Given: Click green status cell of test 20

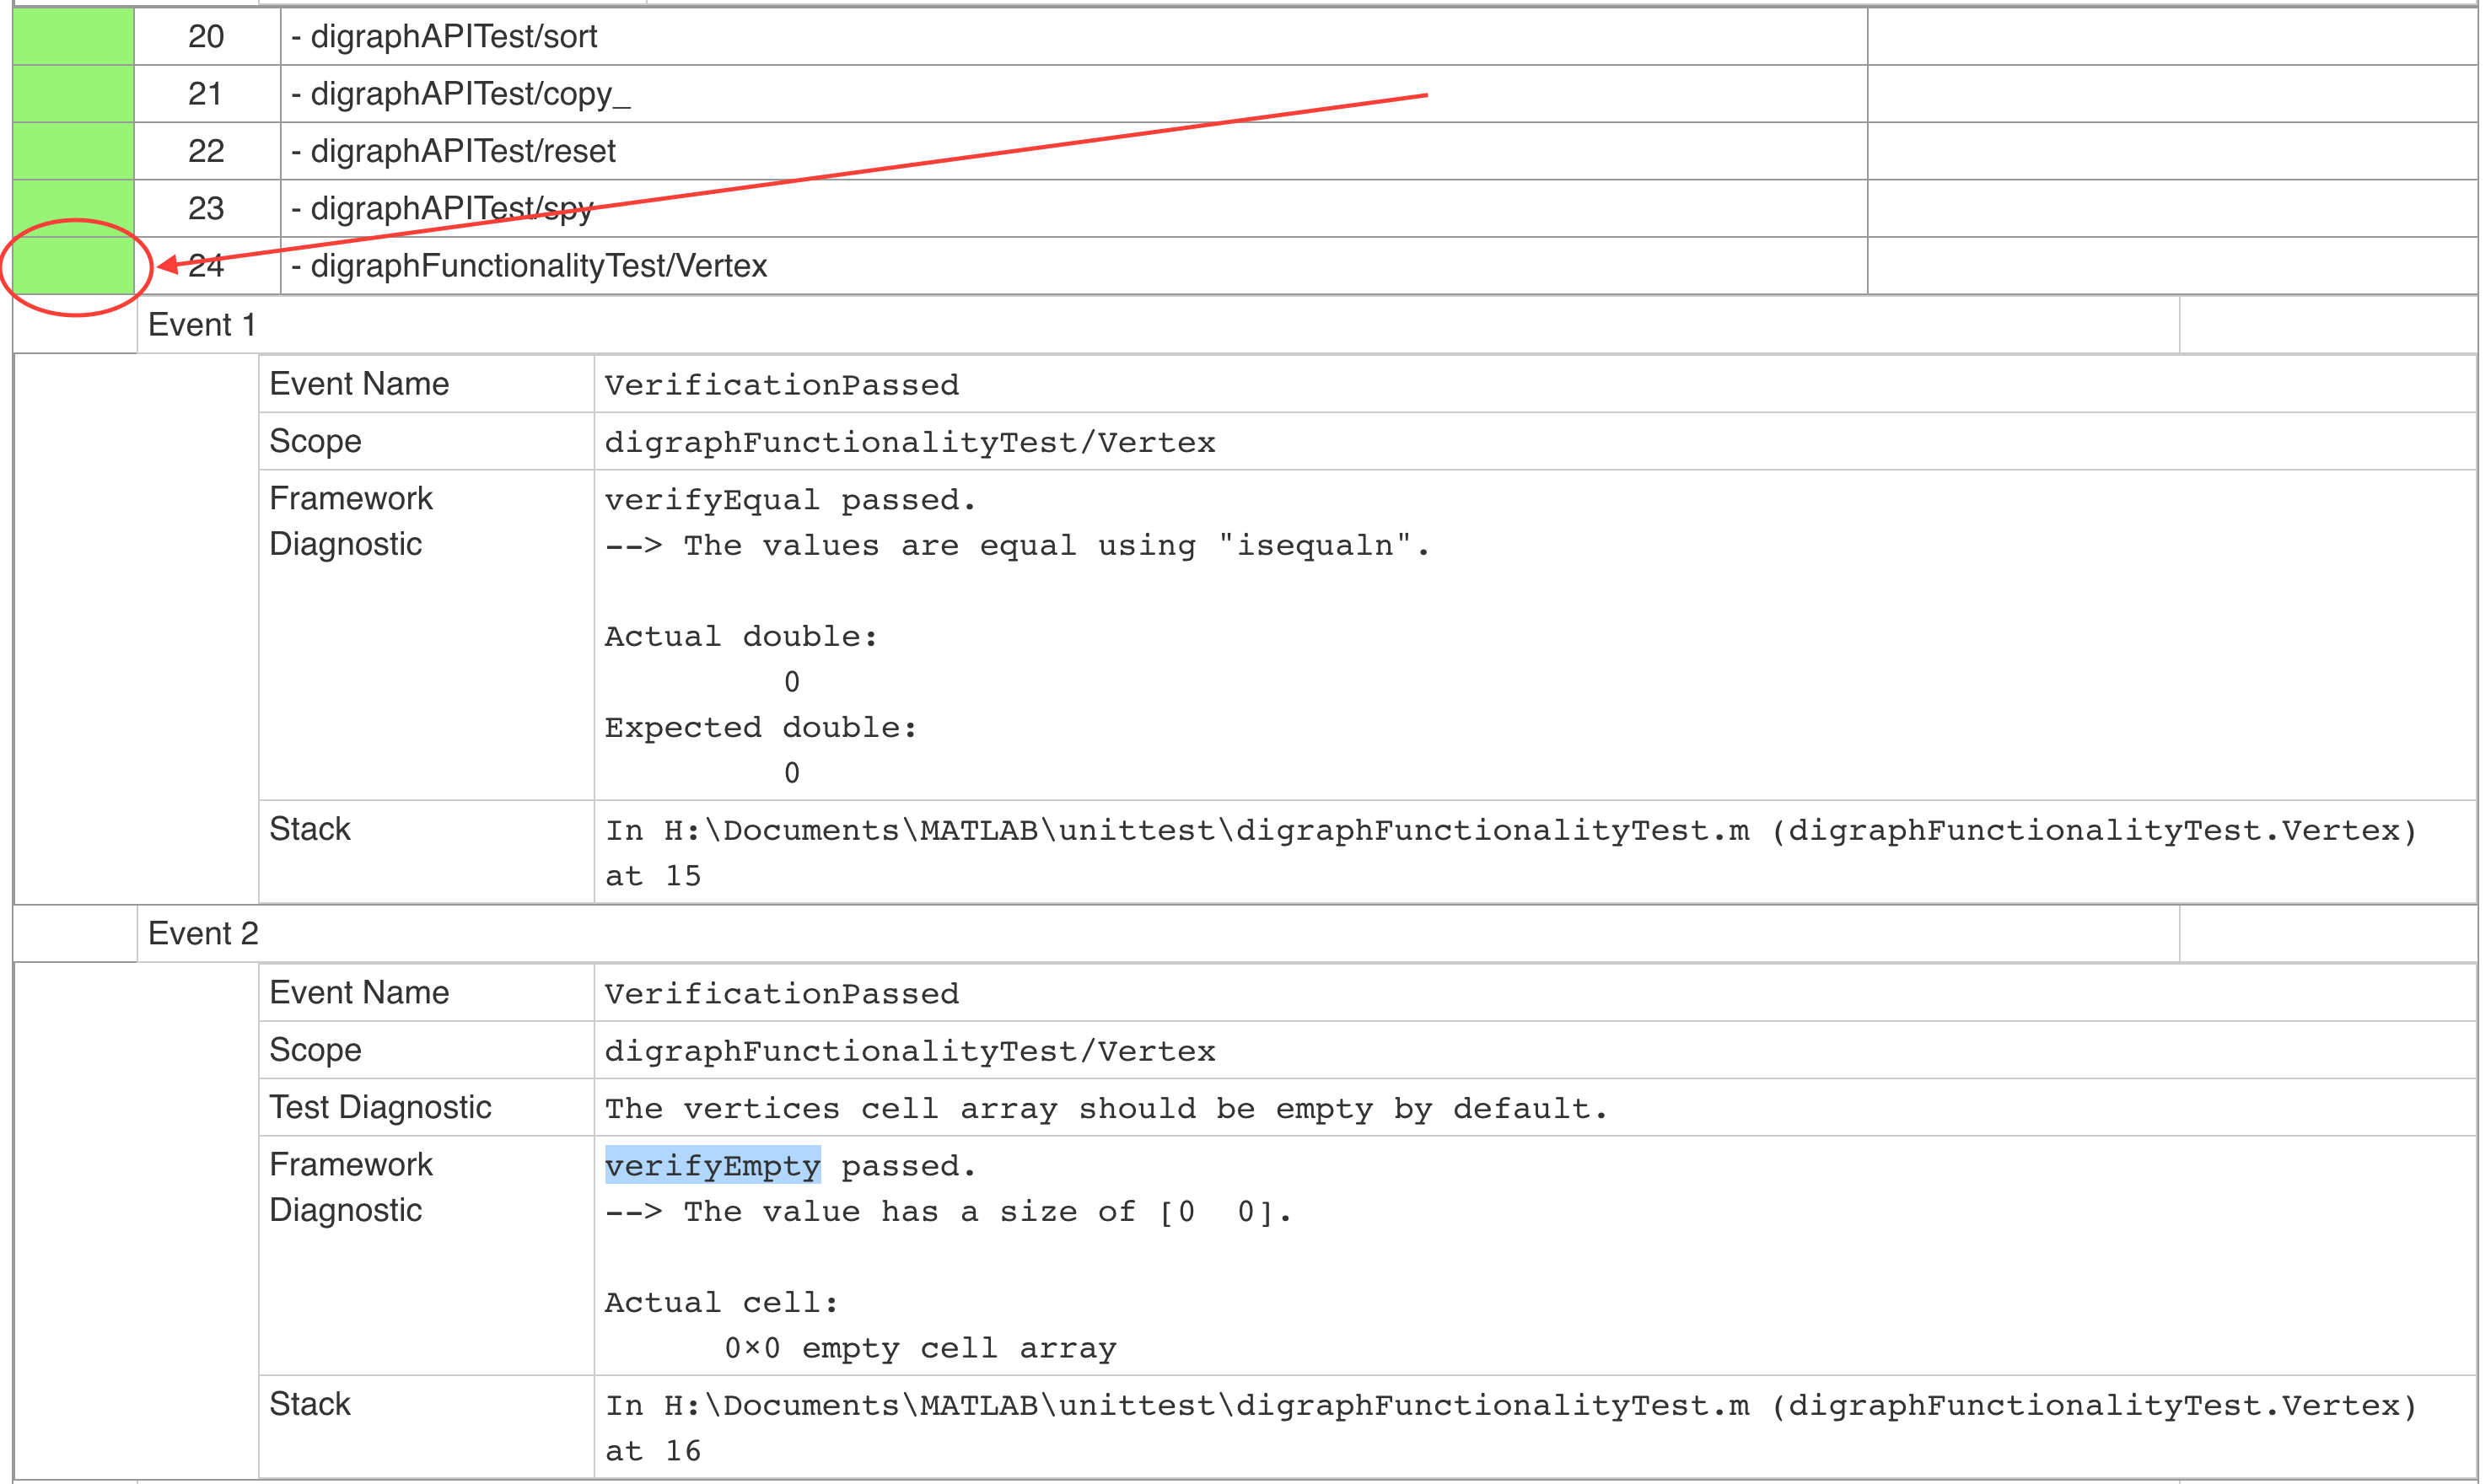Looking at the screenshot, I should click(x=73, y=37).
